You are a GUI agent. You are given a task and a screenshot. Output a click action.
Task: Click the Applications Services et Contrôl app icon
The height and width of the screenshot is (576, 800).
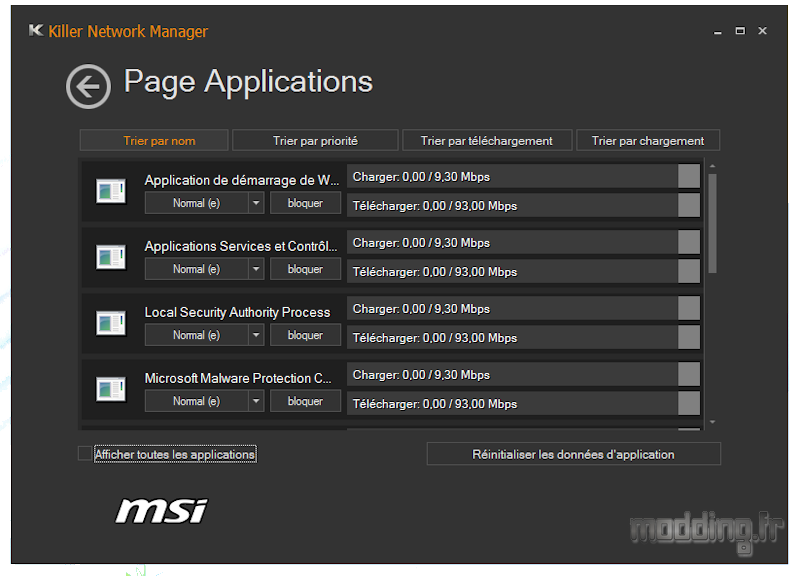111,257
